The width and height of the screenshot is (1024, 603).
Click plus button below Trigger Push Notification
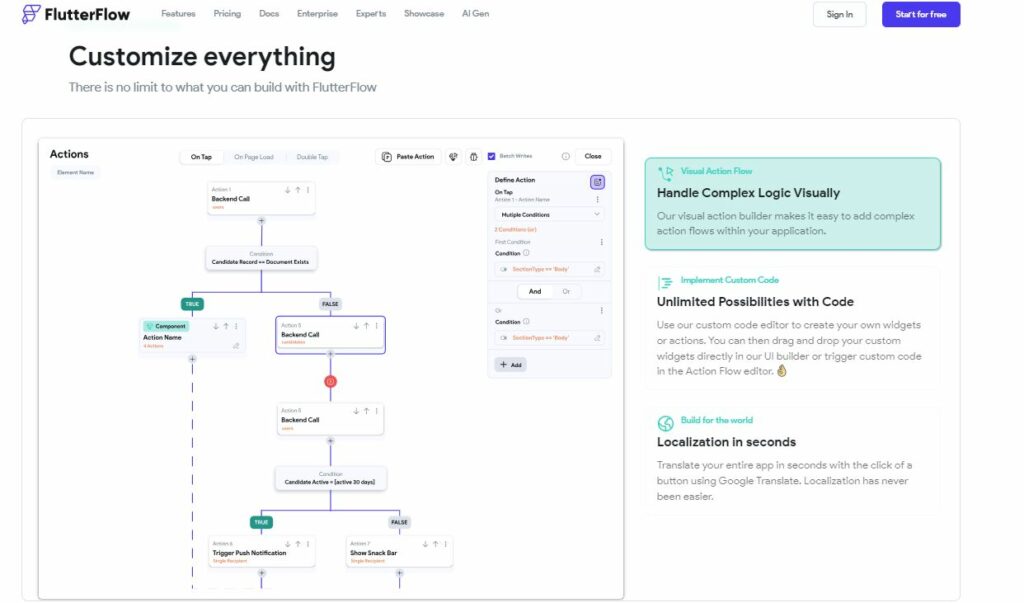tap(261, 573)
